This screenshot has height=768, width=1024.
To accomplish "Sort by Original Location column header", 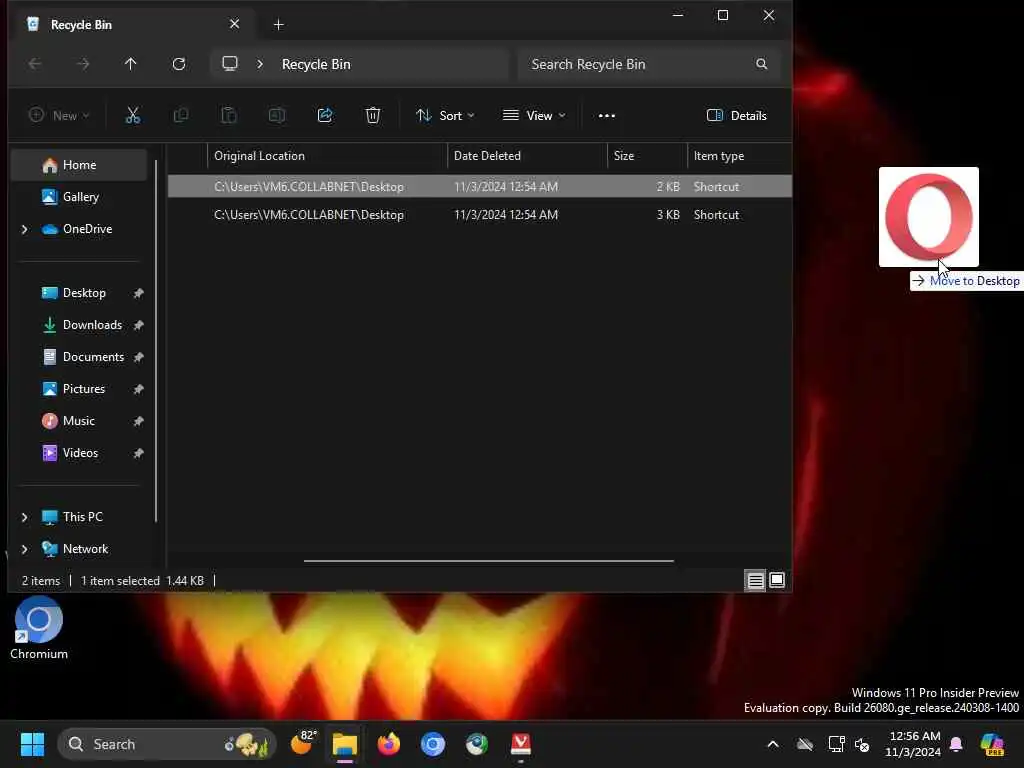I will click(327, 156).
